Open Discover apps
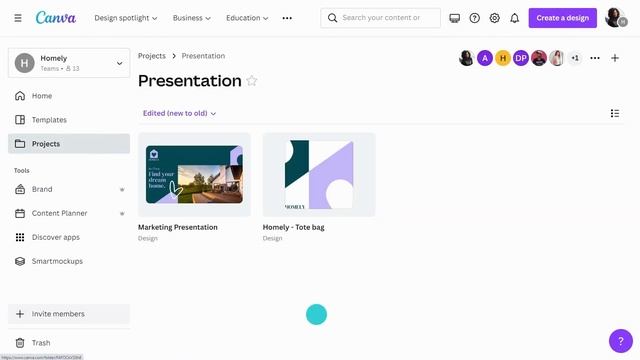 (69, 237)
